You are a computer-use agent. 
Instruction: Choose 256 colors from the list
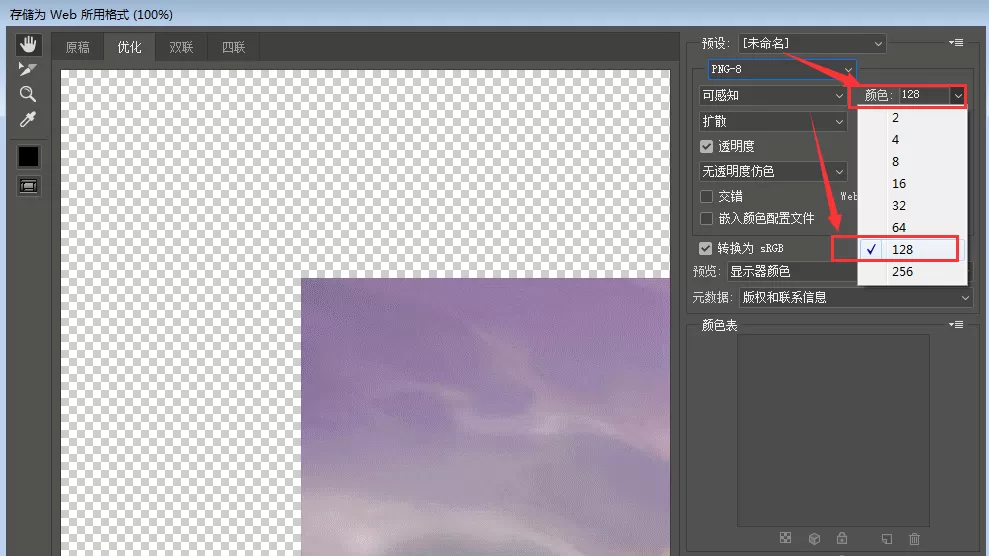[x=912, y=272]
